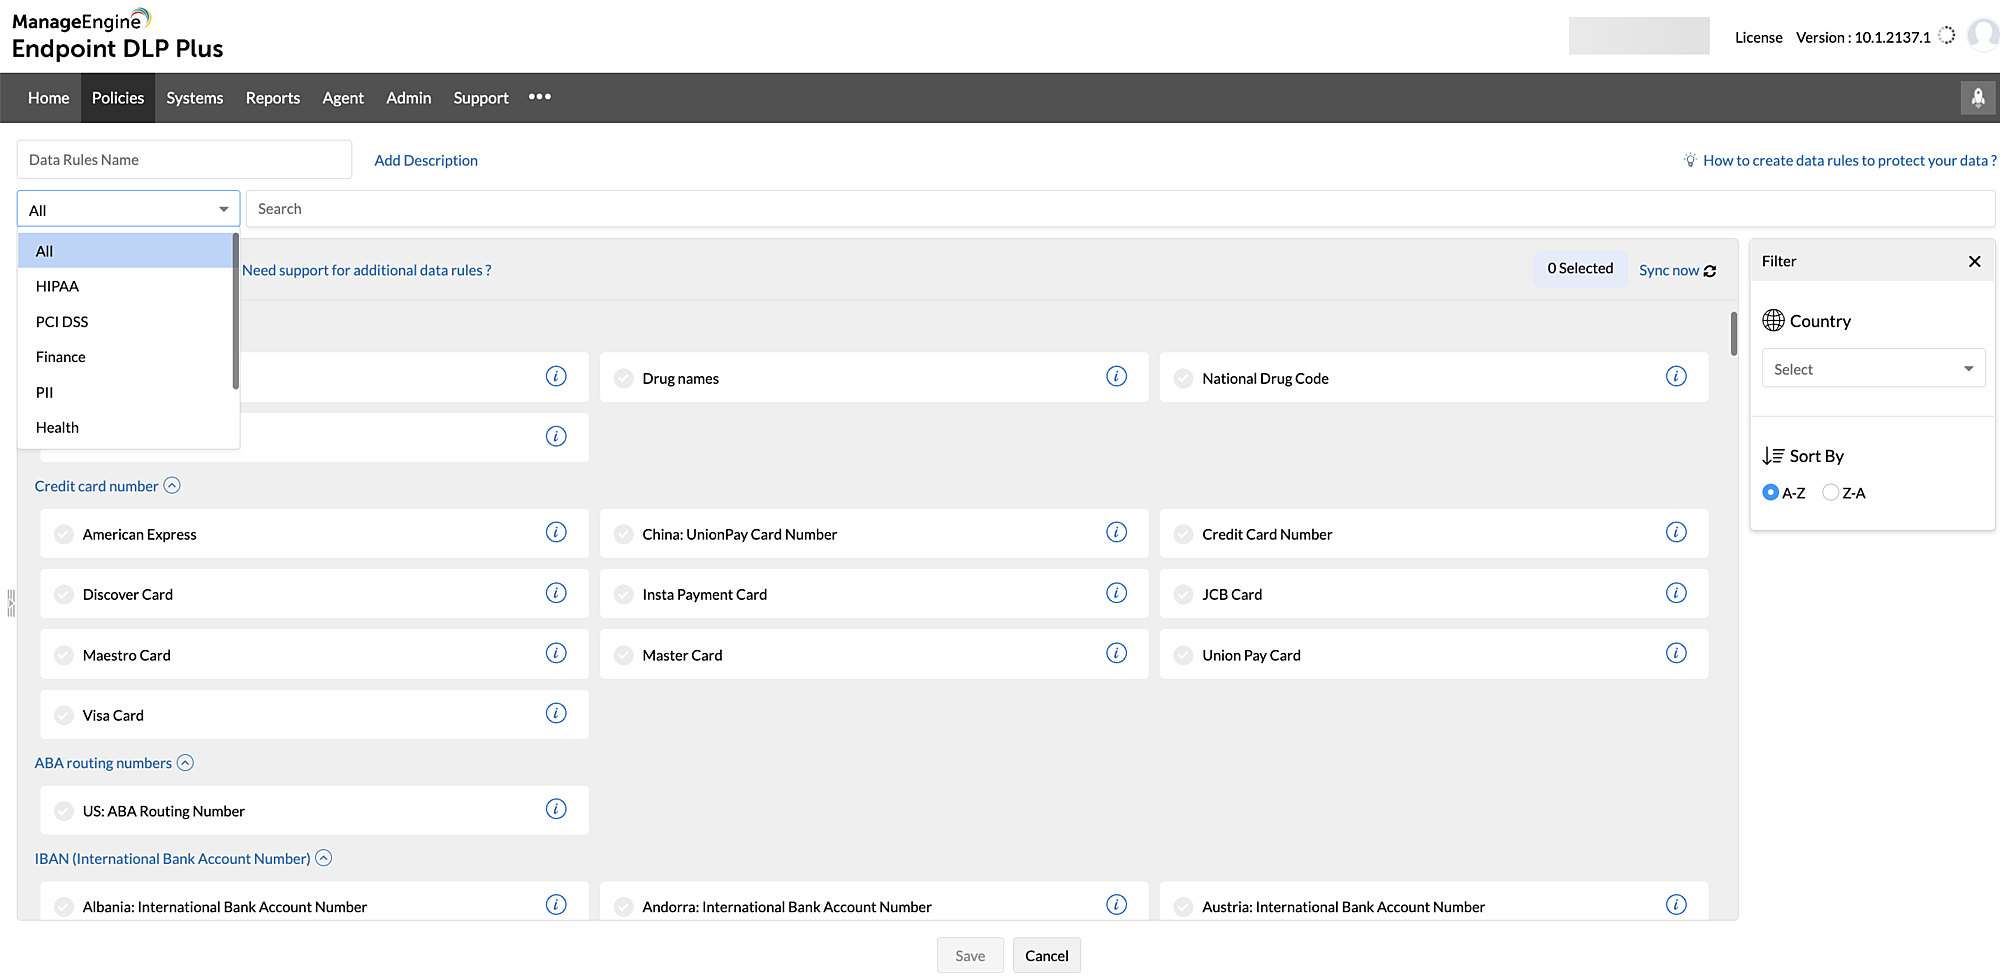Collapse the Credit card number section
2000x980 pixels.
172,485
